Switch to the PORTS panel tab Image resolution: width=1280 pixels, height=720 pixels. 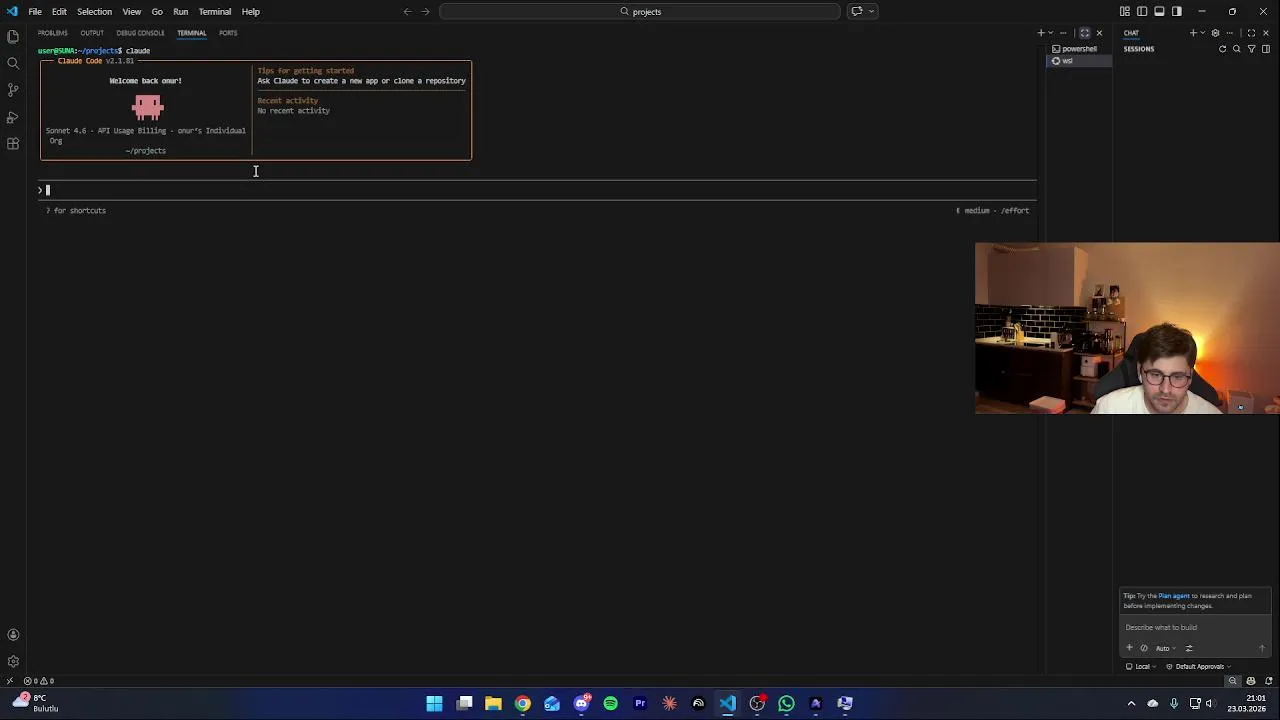click(228, 33)
